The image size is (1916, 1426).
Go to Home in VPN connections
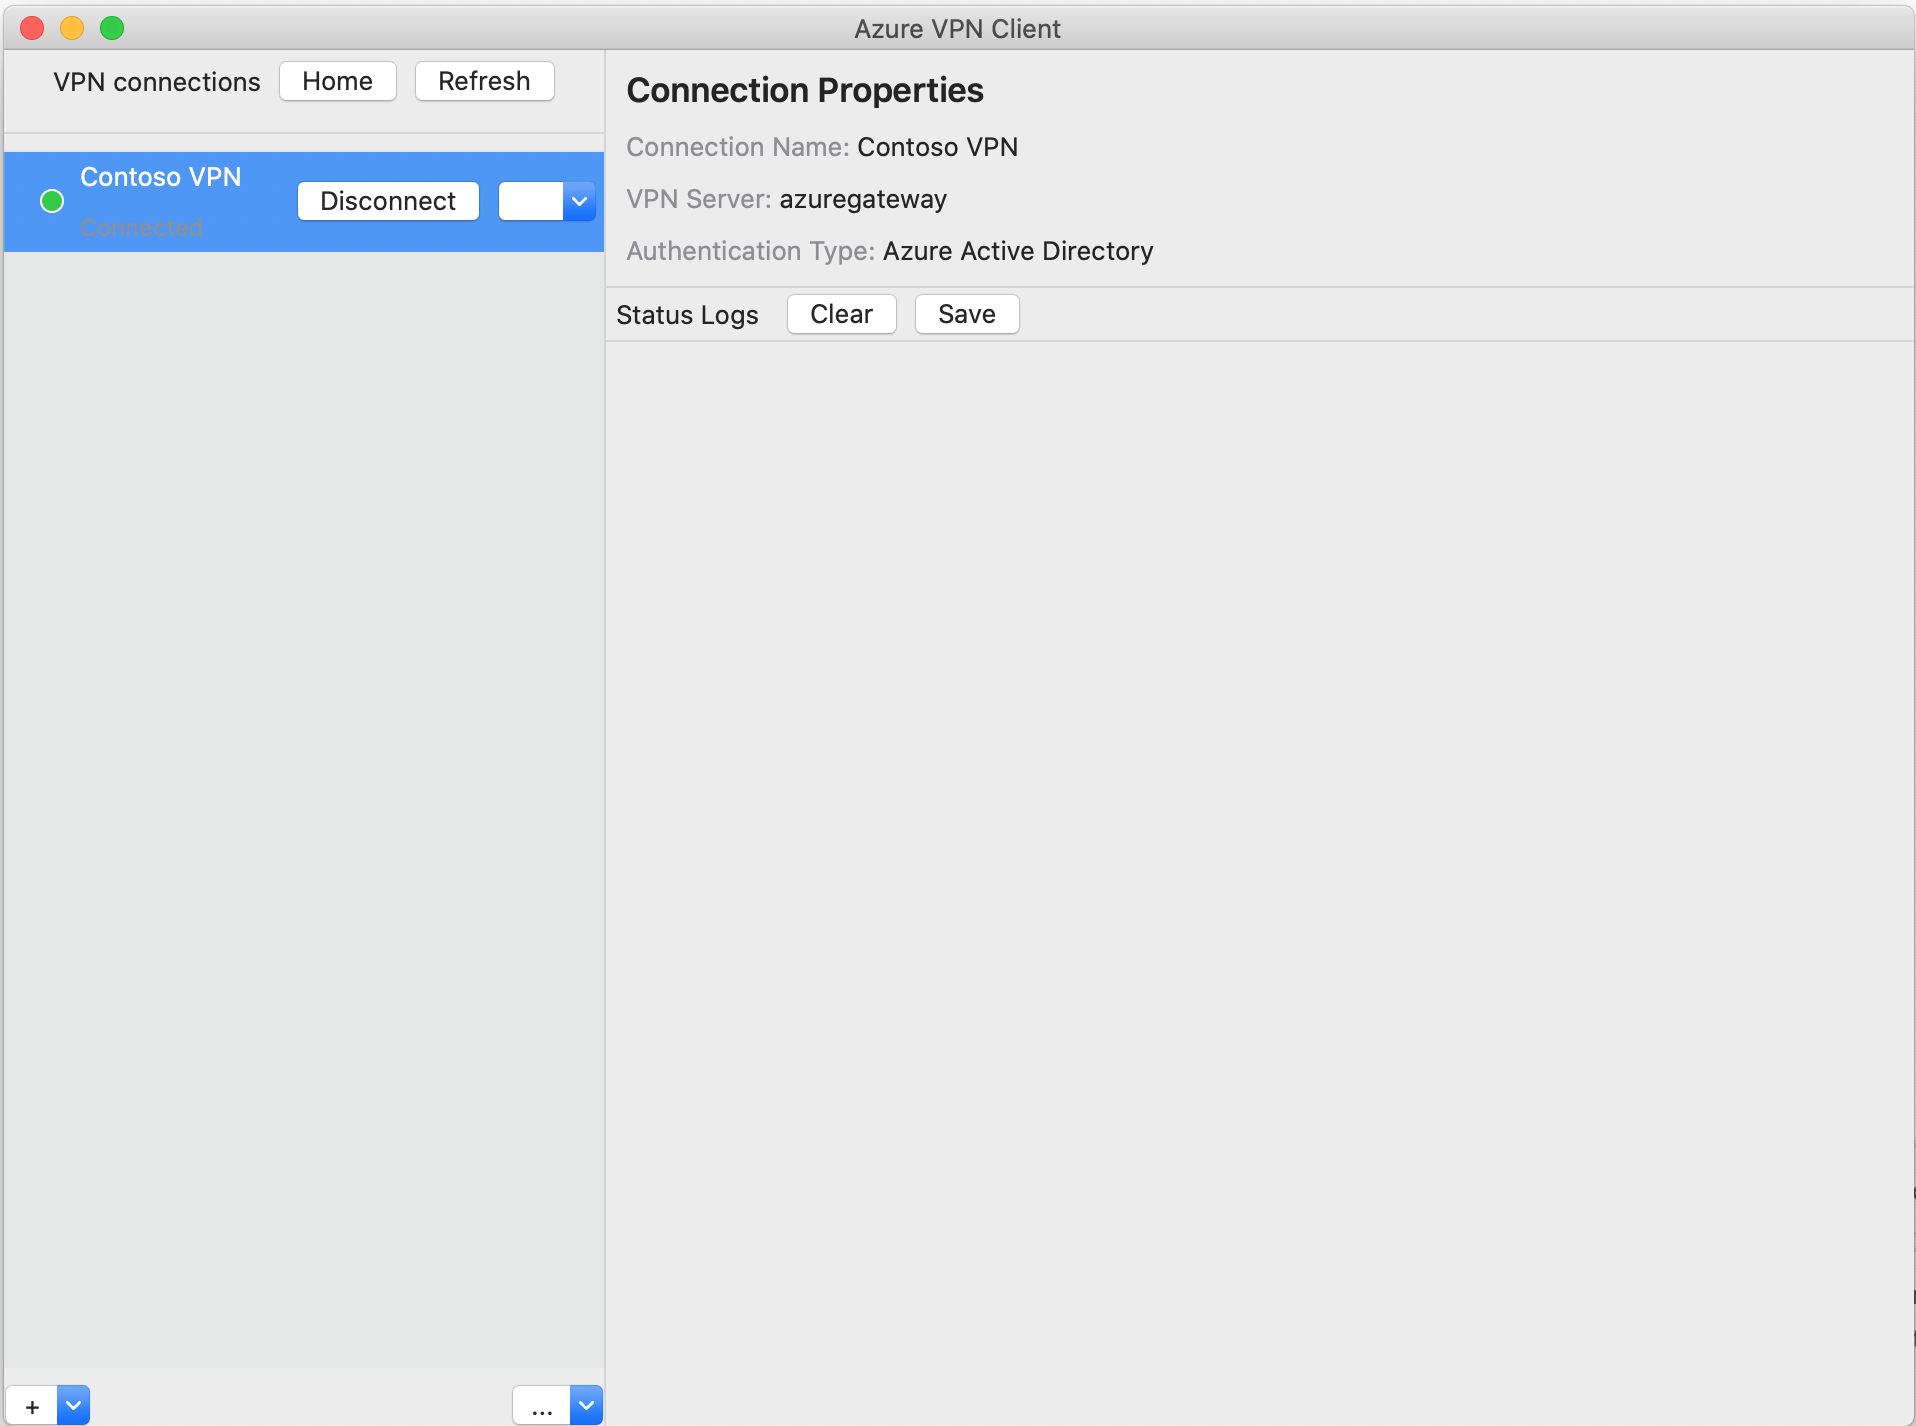coord(338,81)
